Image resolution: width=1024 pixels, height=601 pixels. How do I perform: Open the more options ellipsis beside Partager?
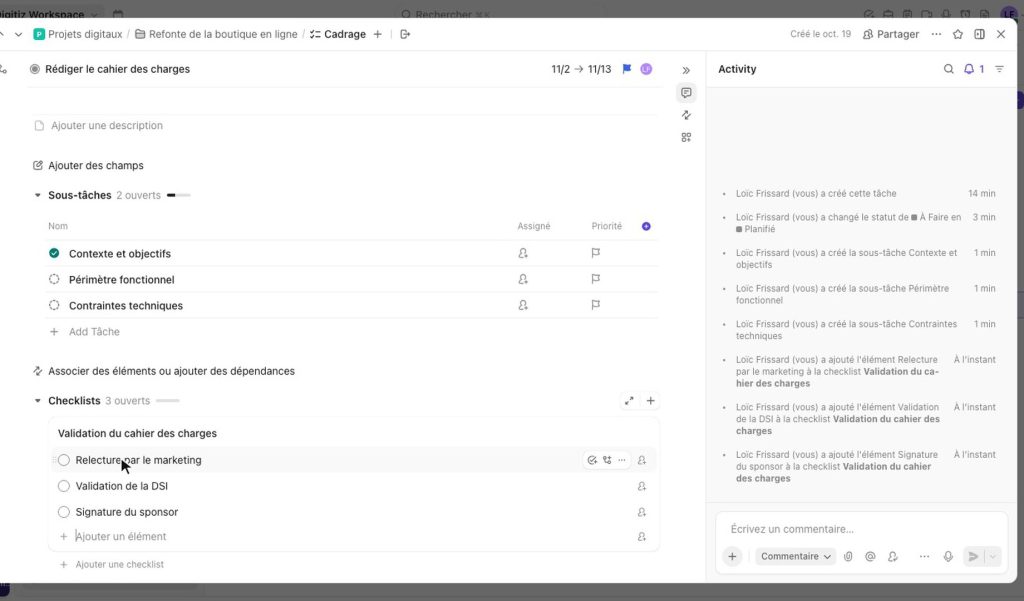coord(936,34)
